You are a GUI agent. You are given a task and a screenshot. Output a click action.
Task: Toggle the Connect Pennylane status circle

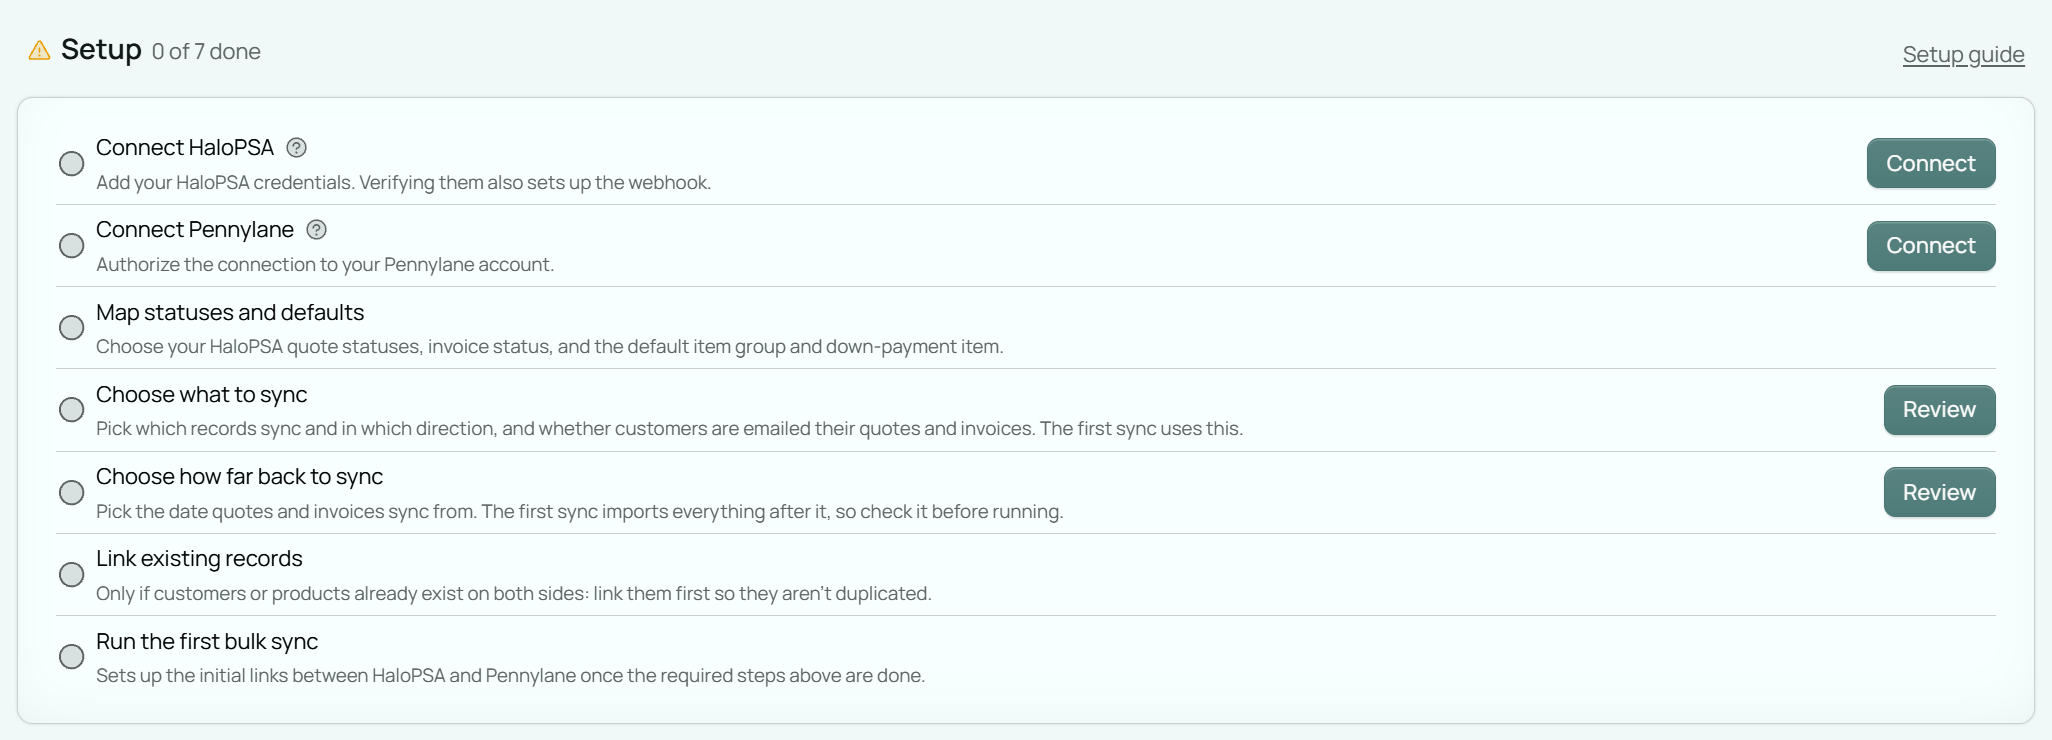click(x=72, y=245)
